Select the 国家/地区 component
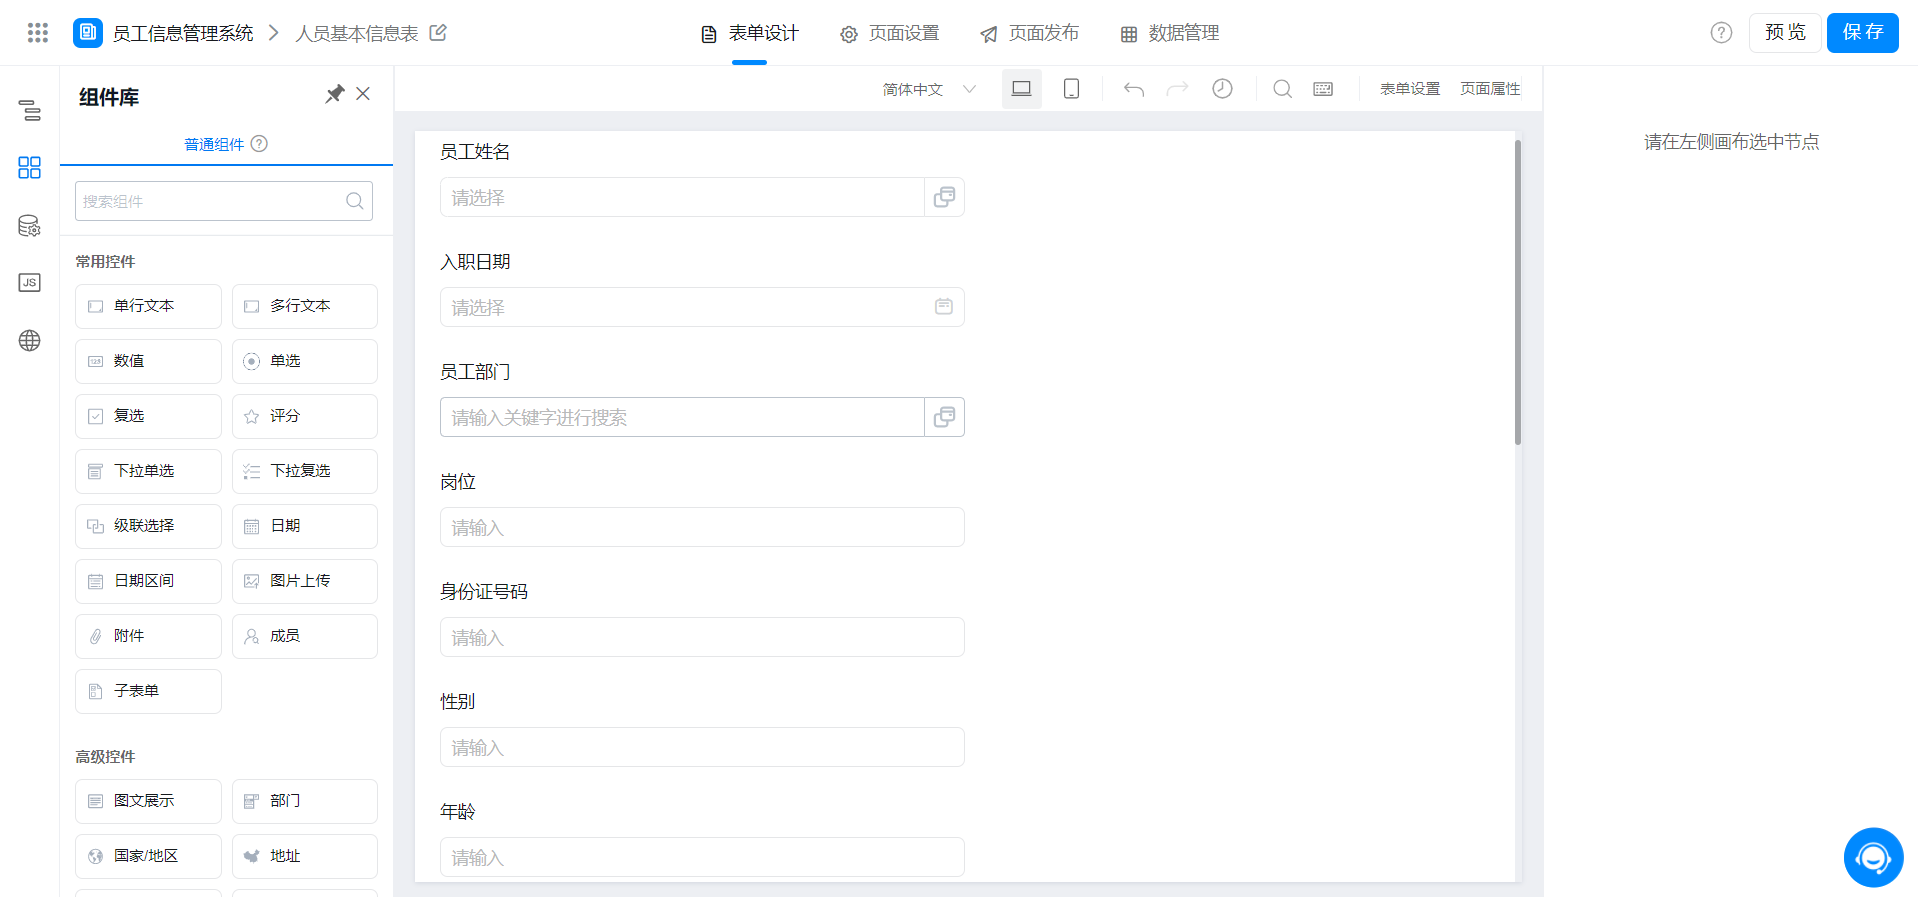This screenshot has width=1918, height=897. click(x=148, y=856)
